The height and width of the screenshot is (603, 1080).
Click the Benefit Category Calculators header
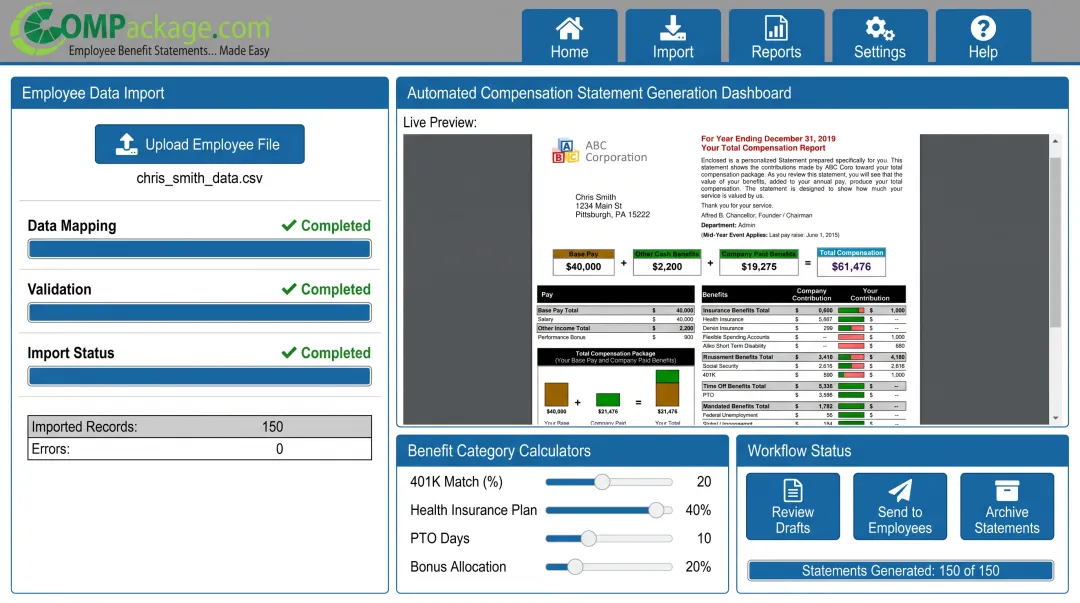[x=562, y=451]
